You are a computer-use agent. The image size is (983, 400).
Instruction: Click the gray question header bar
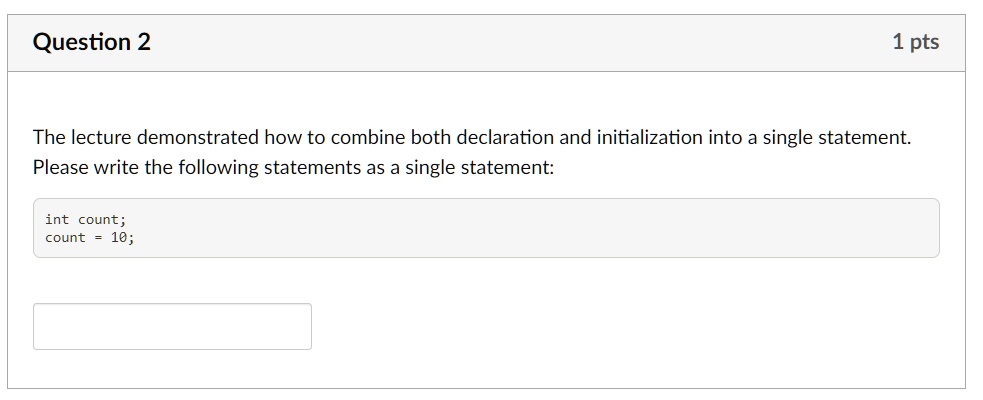pyautogui.click(x=486, y=43)
